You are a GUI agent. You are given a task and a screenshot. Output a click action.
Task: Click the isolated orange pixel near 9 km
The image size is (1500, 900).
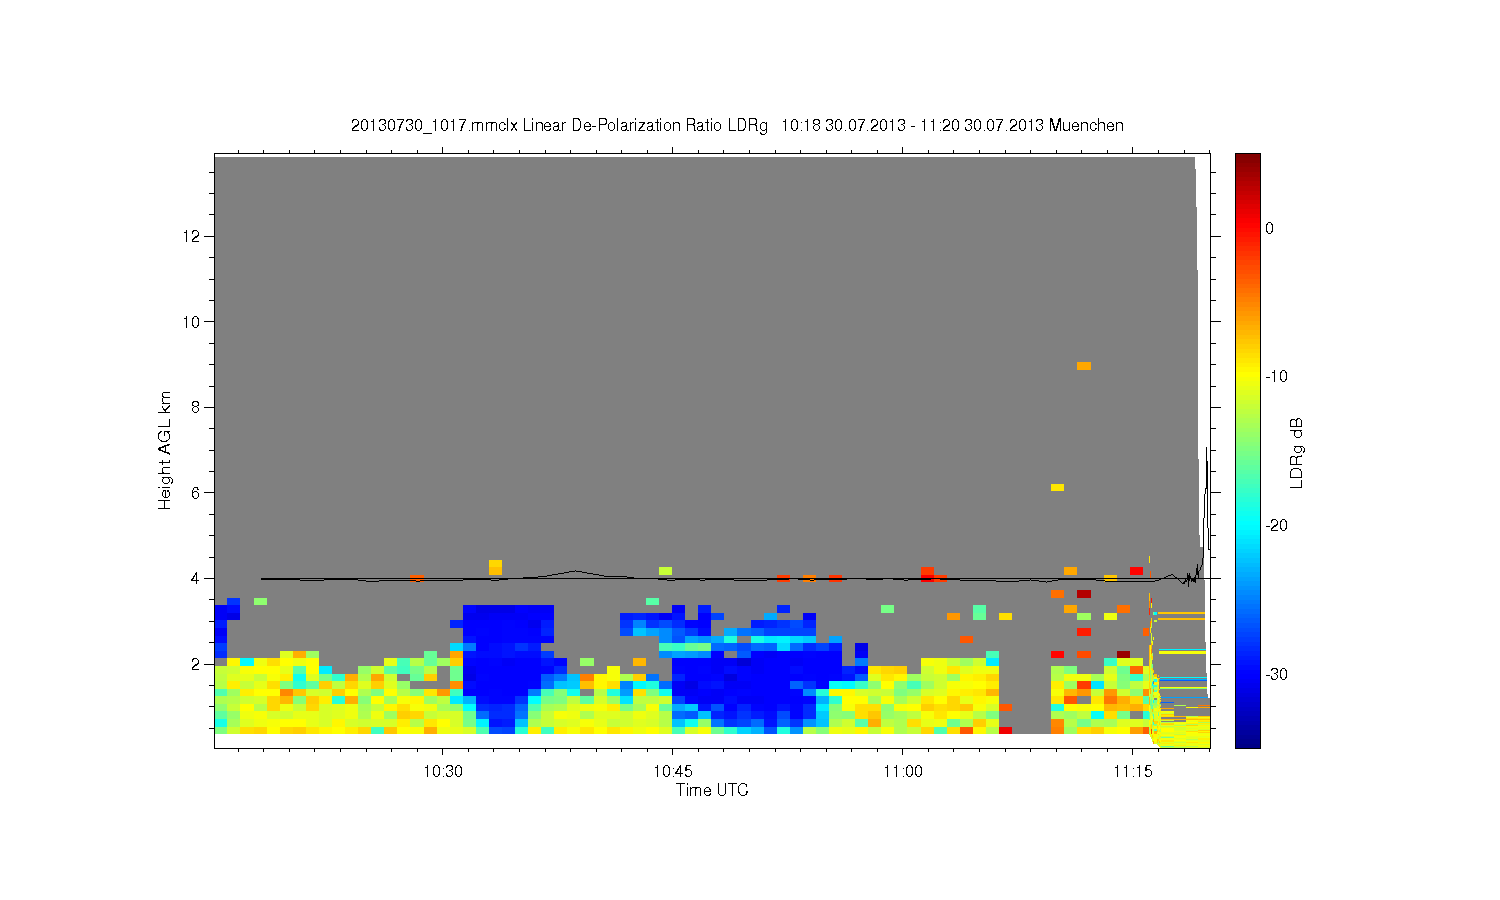coord(1084,366)
